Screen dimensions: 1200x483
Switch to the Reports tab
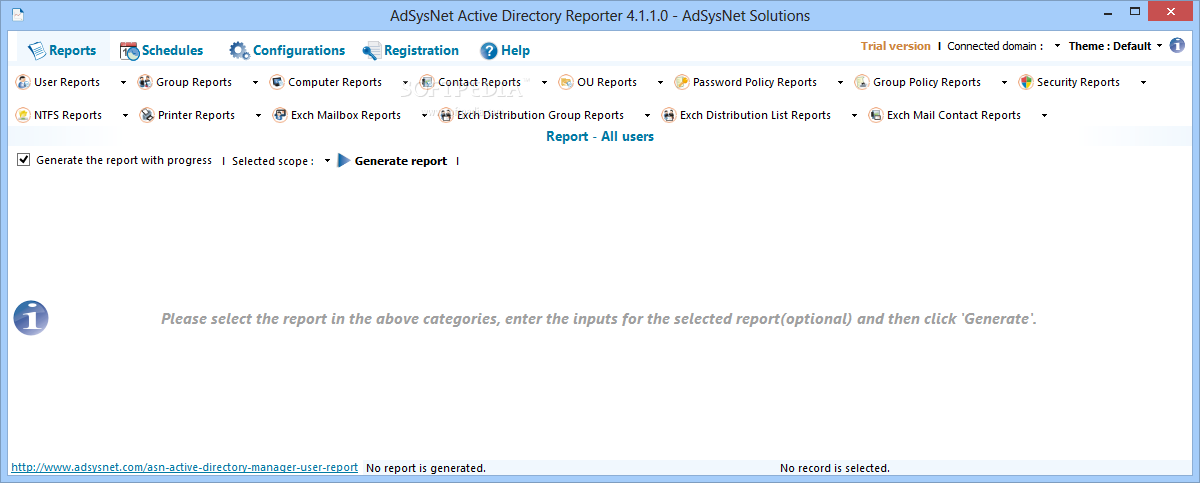[62, 50]
